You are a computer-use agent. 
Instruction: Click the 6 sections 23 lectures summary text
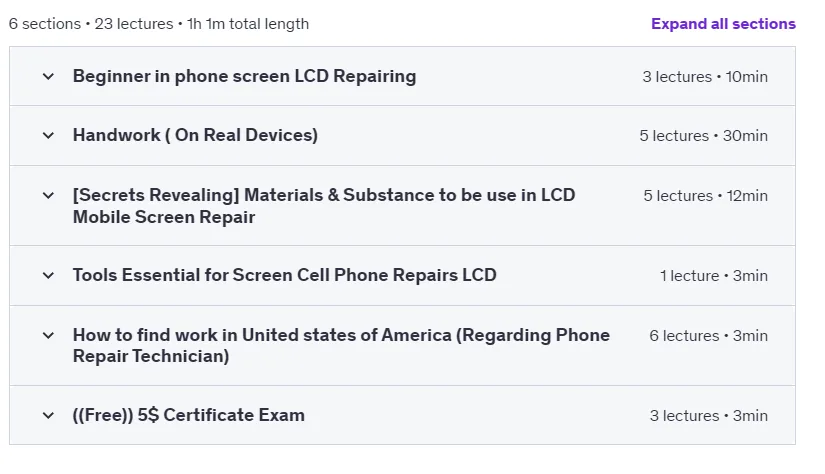pyautogui.click(x=159, y=24)
